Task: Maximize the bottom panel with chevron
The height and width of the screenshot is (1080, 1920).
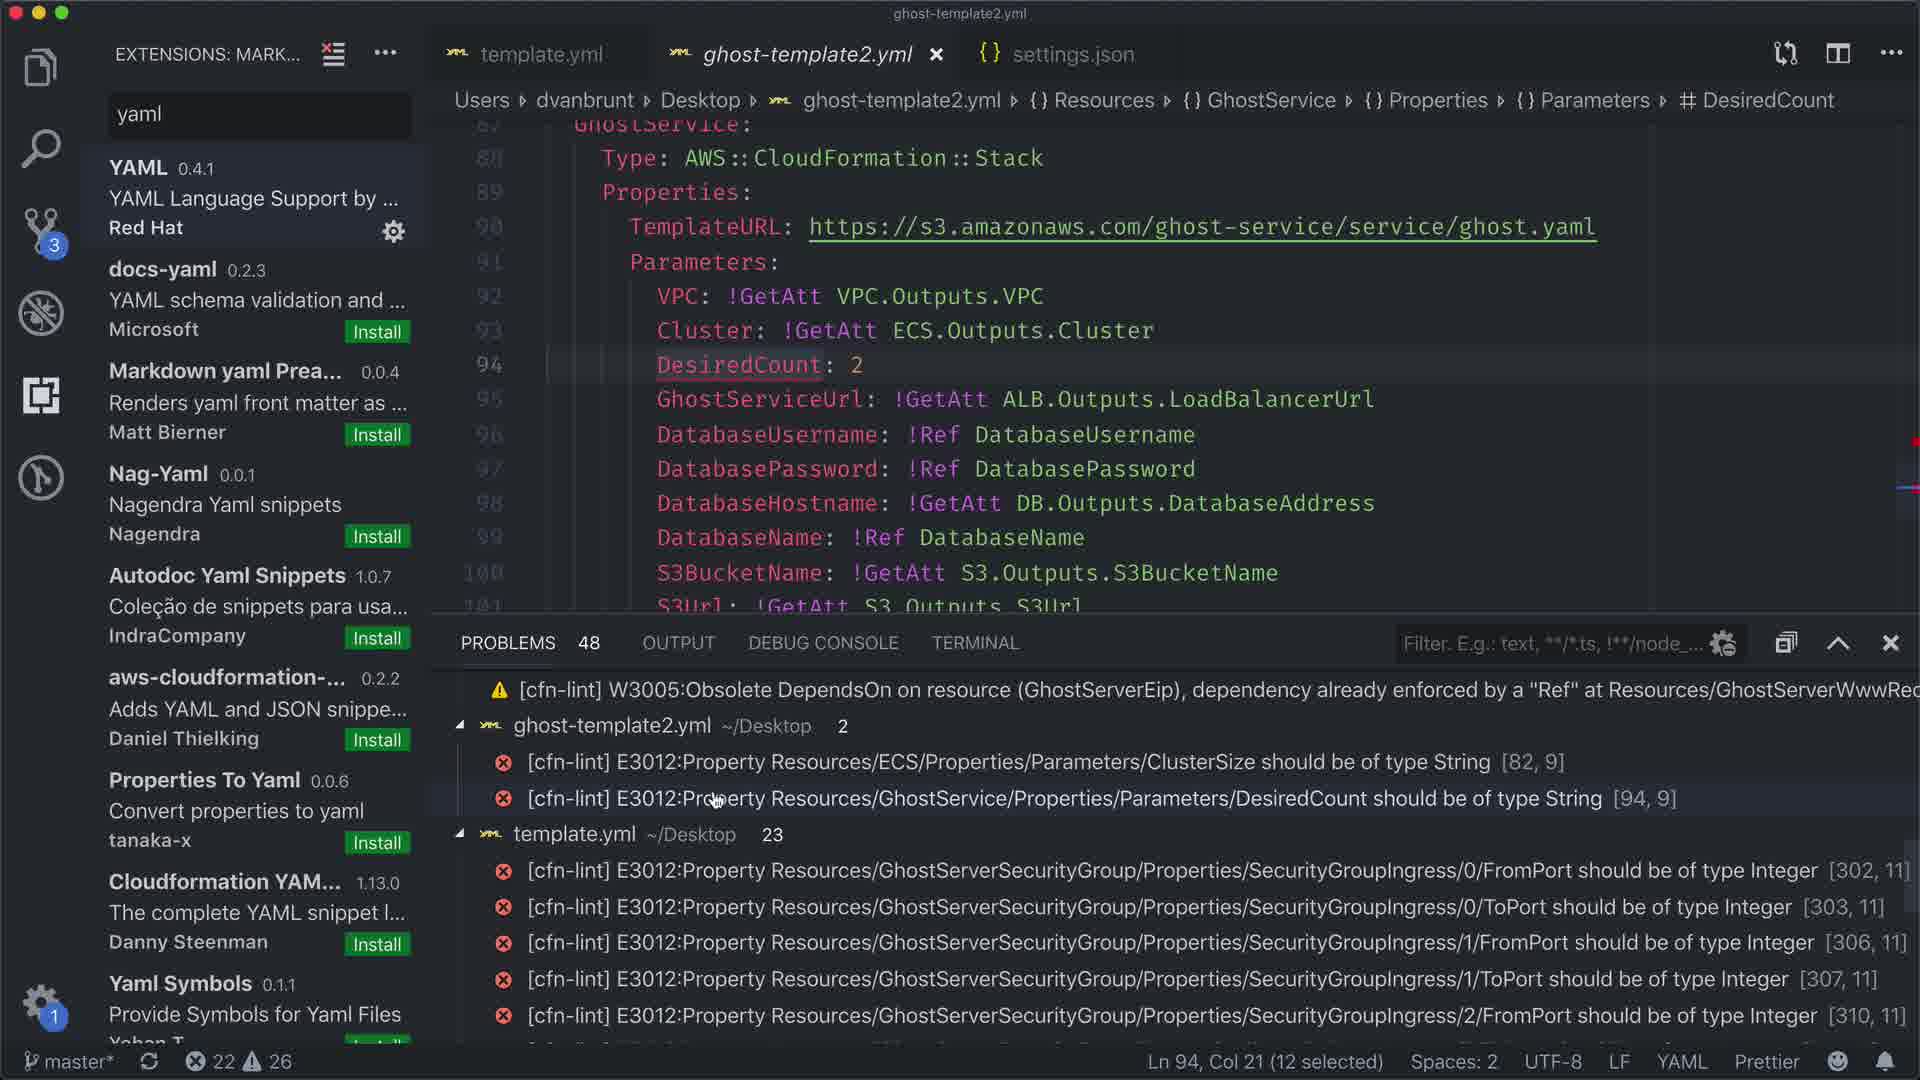Action: (x=1838, y=643)
